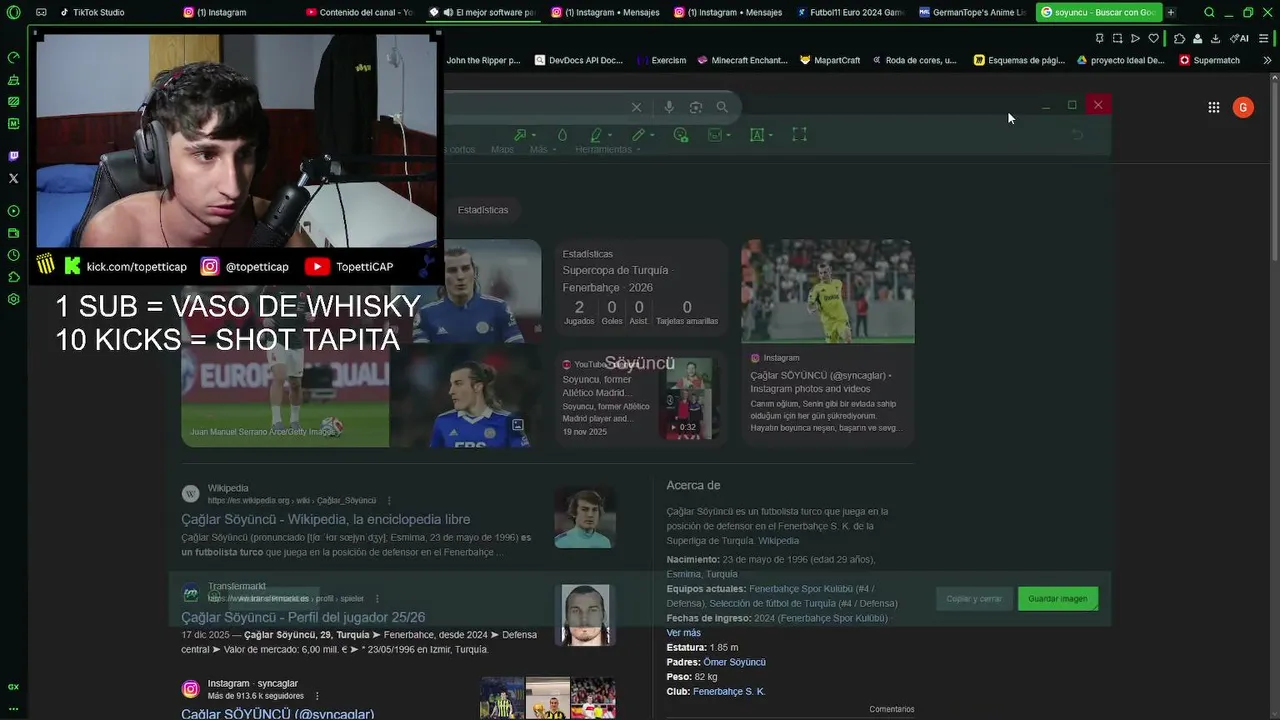Expand the highlighter tool dropdown caret
This screenshot has width=1280, height=720.
click(x=610, y=136)
